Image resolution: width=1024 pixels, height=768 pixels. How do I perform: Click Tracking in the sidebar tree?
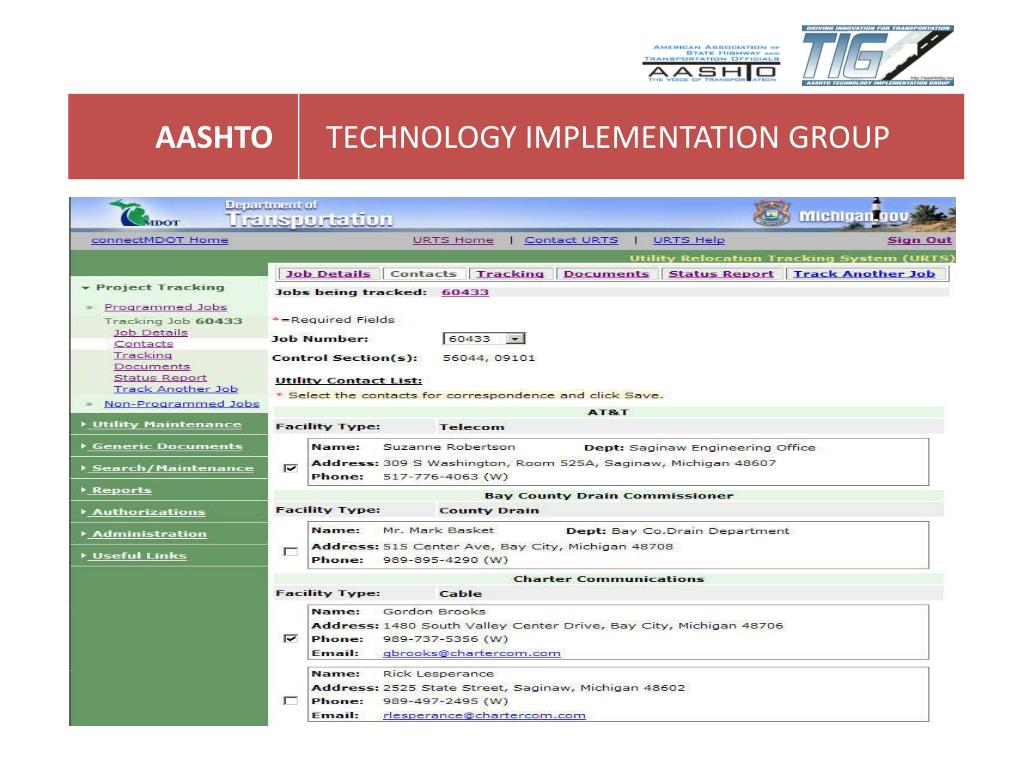pos(142,355)
